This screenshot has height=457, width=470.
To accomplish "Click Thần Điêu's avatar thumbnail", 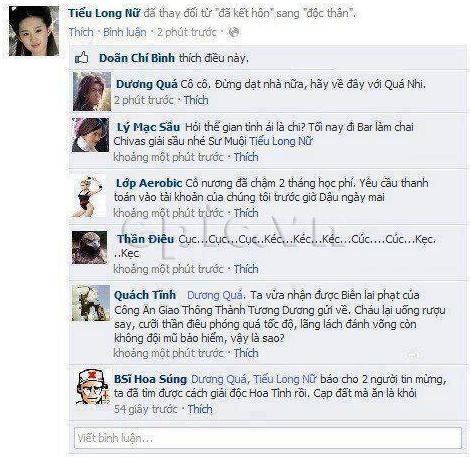I will [x=90, y=247].
